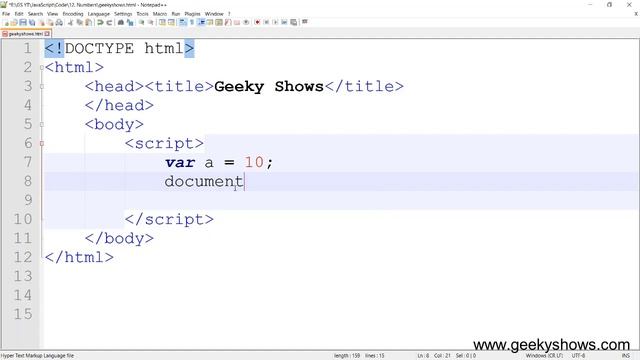This screenshot has height=360, width=640.
Task: Collapse the body fold marker on line 5
Action: (42, 124)
